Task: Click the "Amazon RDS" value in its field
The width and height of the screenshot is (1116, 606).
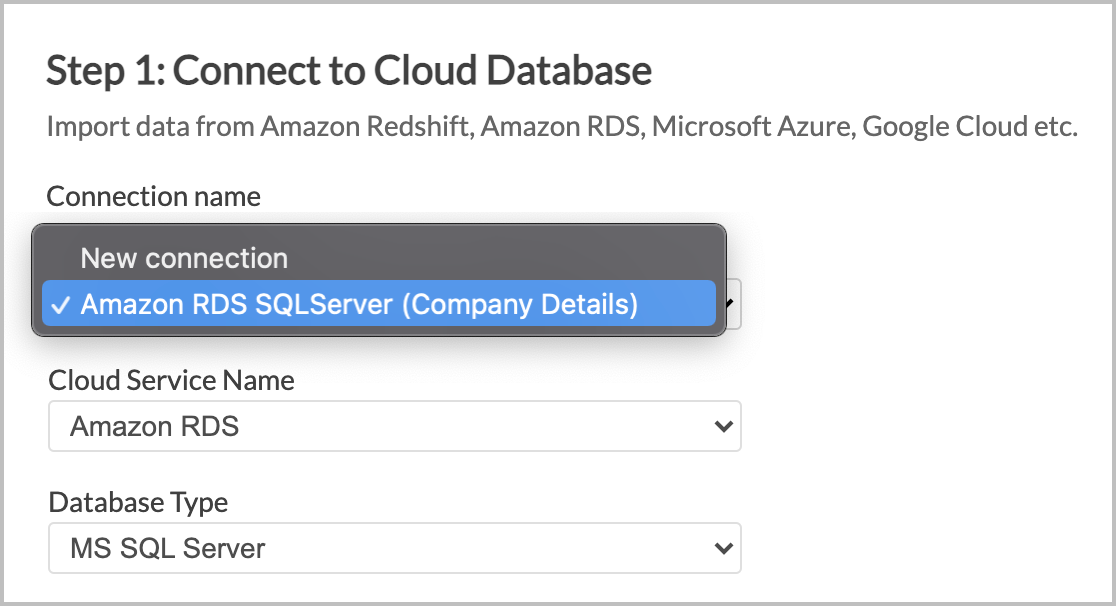Action: 153,426
